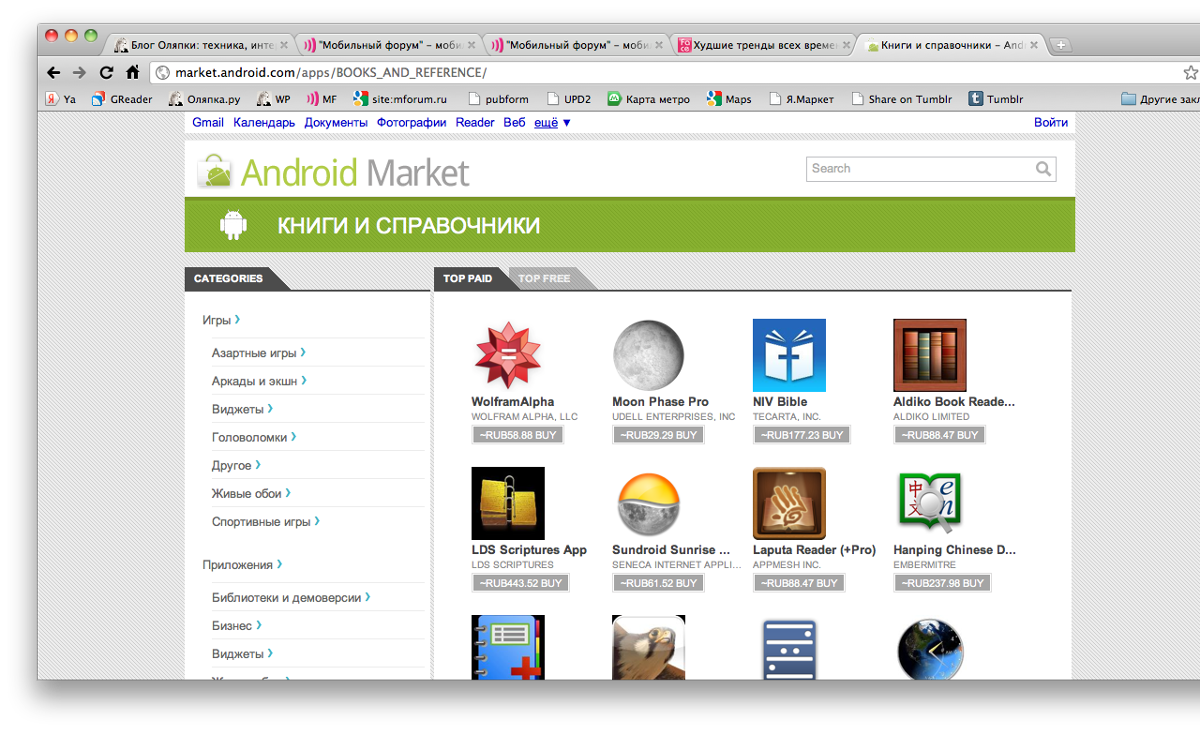Image resolution: width=1200 pixels, height=731 pixels.
Task: Select the Top Paid tab
Action: (x=467, y=279)
